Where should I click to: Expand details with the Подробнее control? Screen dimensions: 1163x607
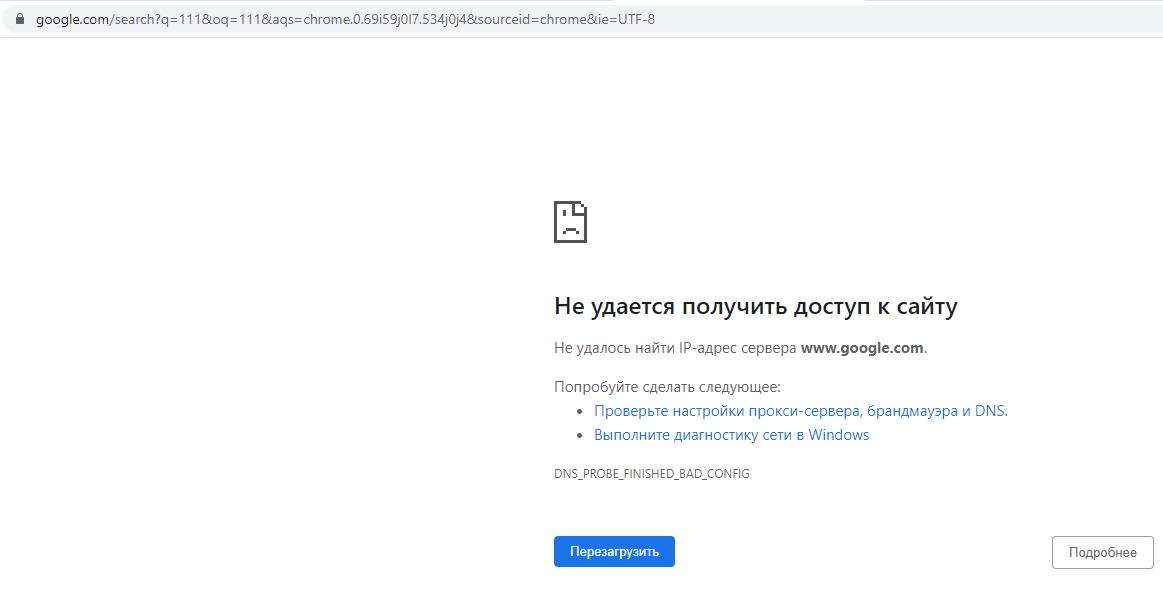(1102, 551)
